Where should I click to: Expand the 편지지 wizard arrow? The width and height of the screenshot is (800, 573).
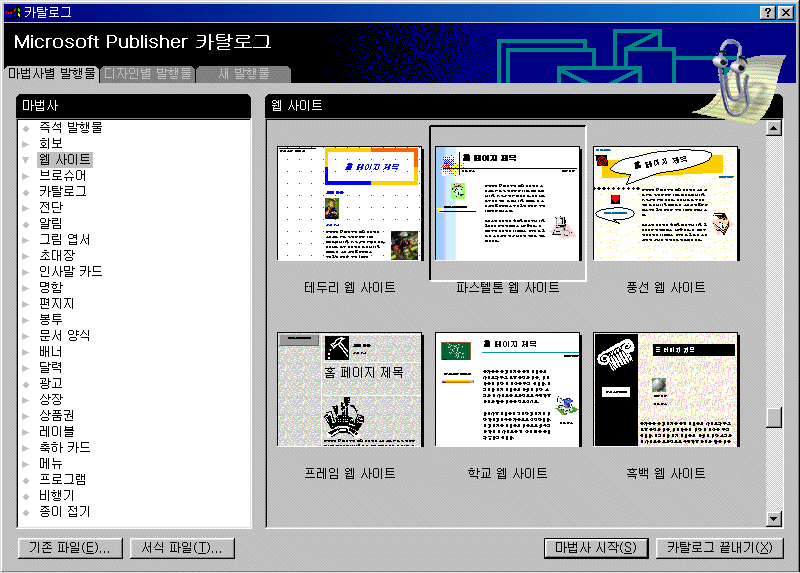click(26, 304)
